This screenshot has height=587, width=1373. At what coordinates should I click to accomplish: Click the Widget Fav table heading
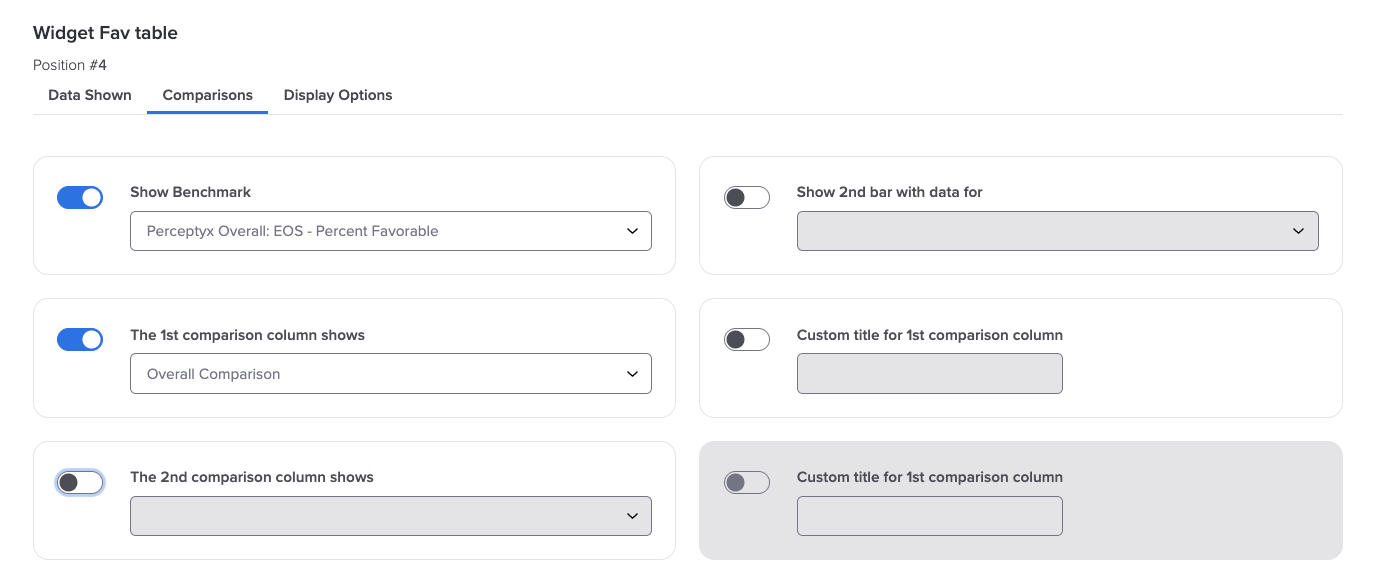pyautogui.click(x=105, y=33)
